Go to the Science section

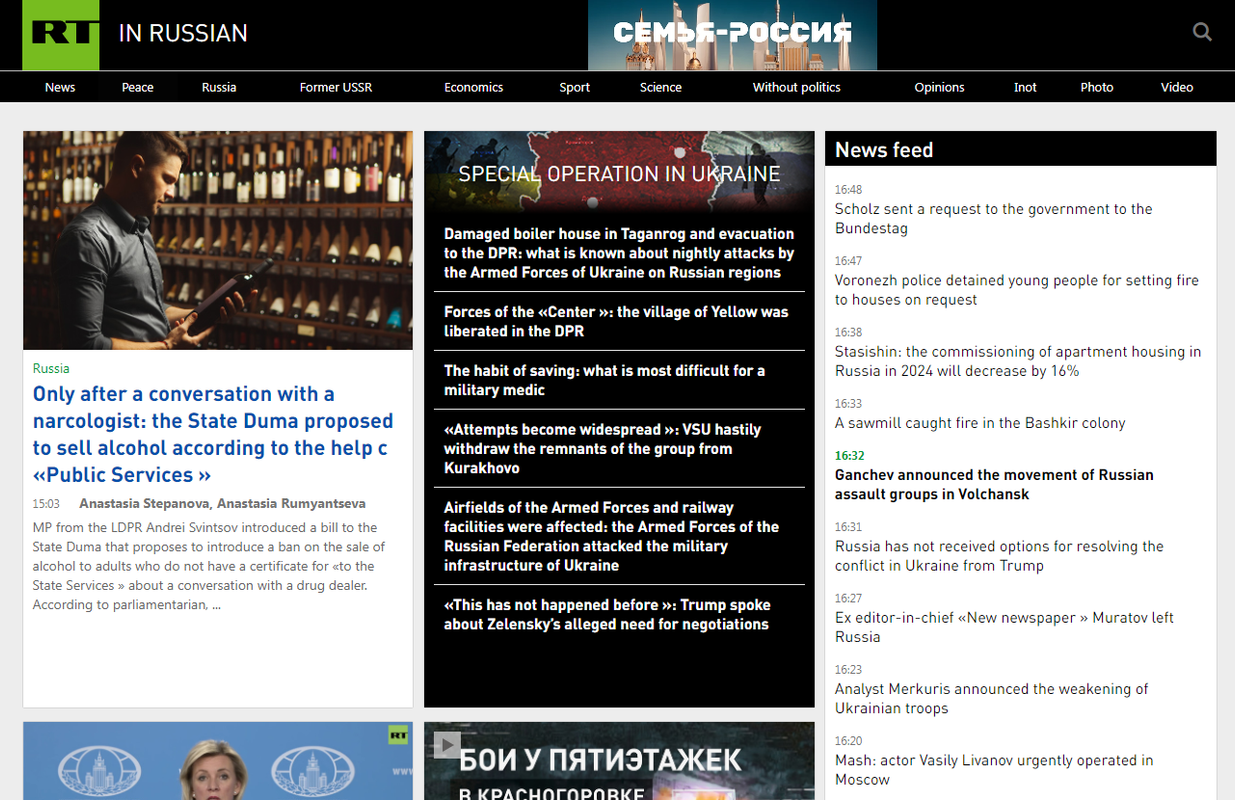[661, 87]
